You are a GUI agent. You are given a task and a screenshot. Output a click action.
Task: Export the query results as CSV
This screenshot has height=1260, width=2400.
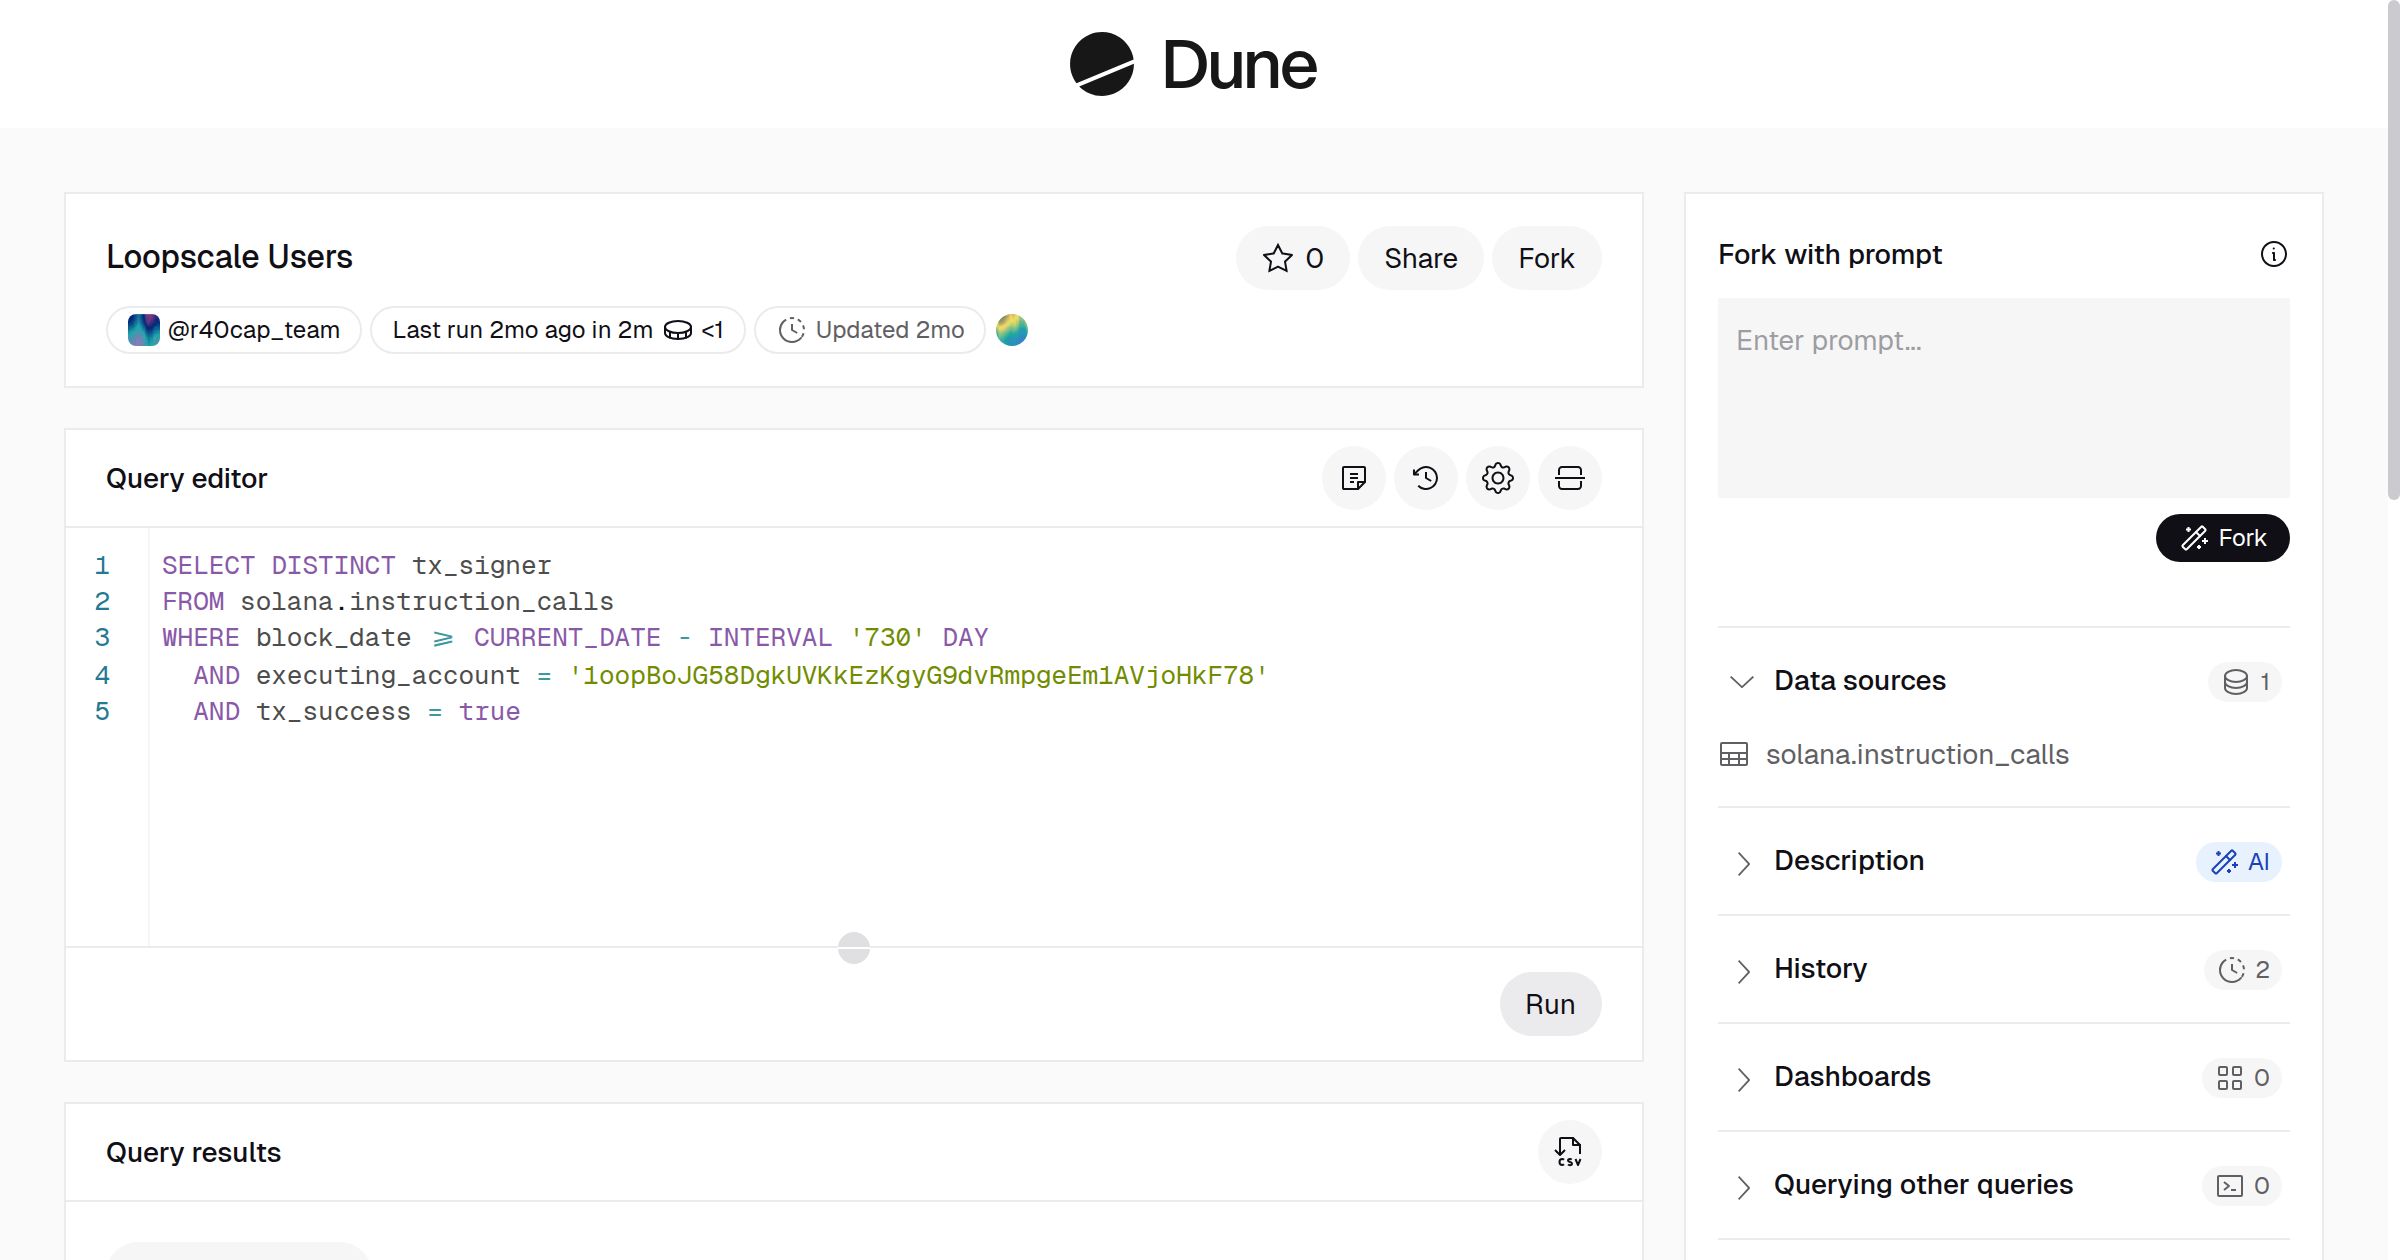point(1568,1152)
